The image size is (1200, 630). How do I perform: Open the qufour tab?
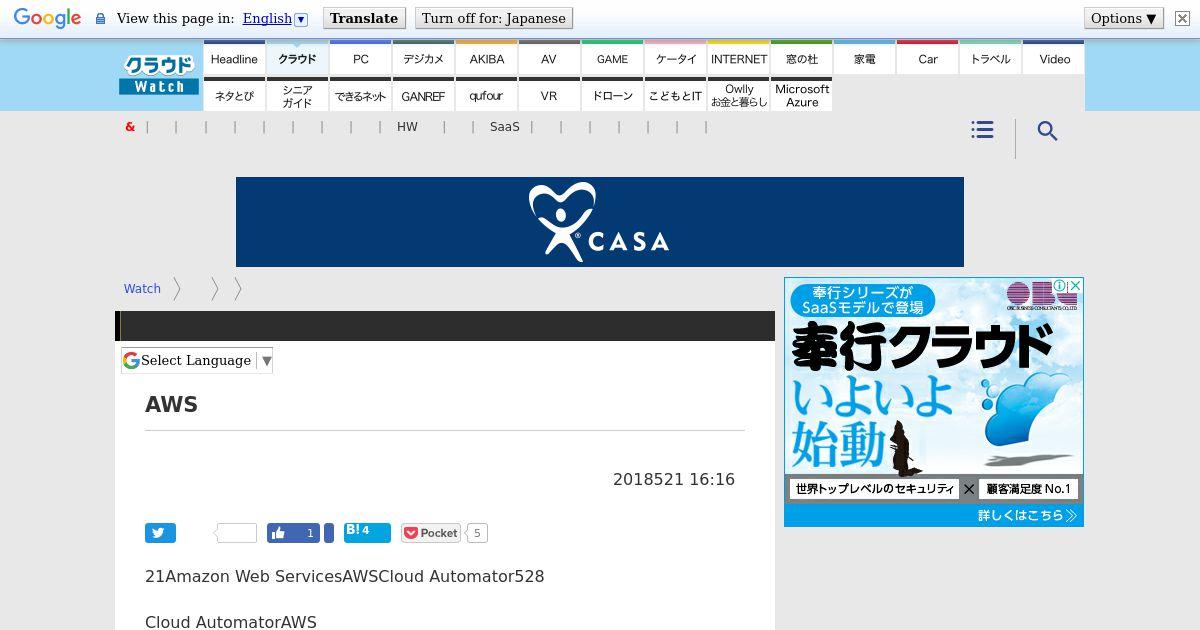coord(487,96)
